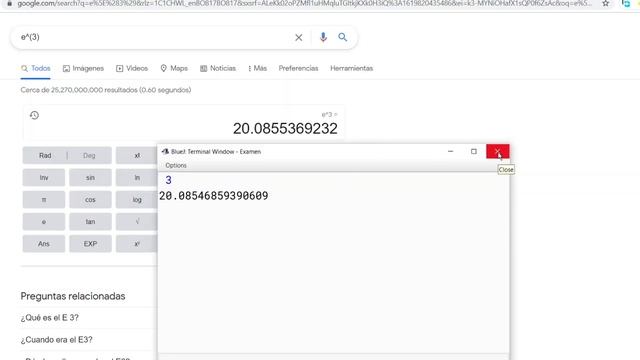Open Preferencias link
Image resolution: width=640 pixels, height=360 pixels.
click(x=298, y=68)
